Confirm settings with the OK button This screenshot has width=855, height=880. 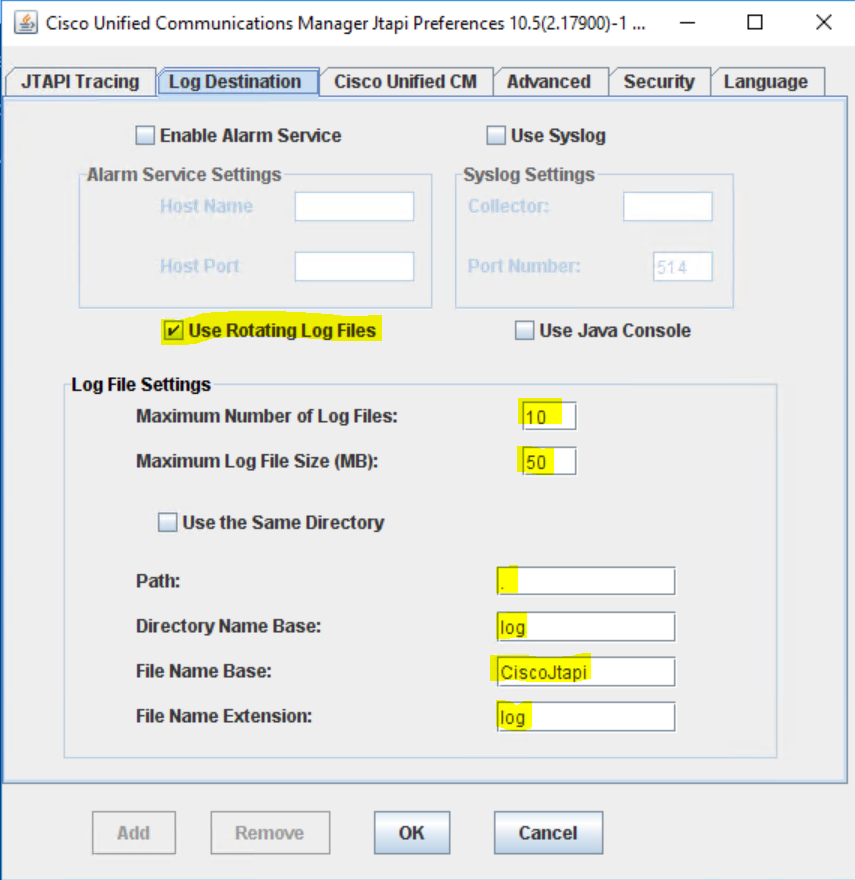click(412, 833)
